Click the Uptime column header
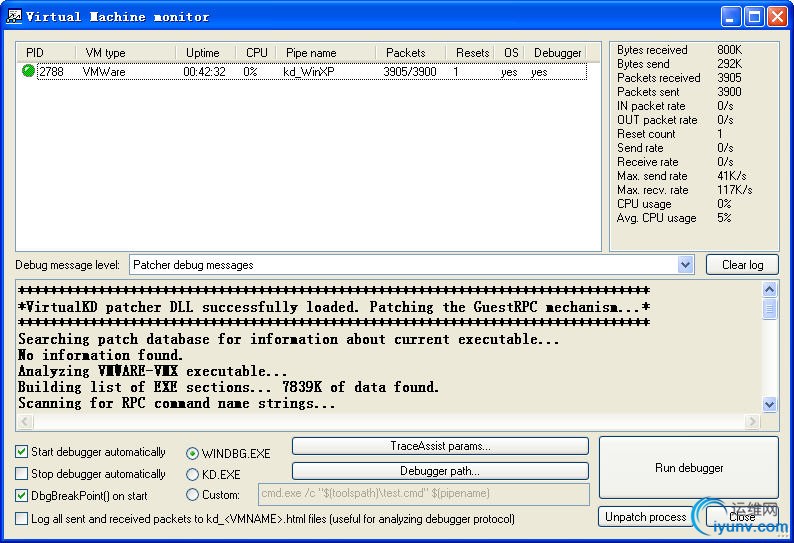This screenshot has width=794, height=543. pos(207,53)
